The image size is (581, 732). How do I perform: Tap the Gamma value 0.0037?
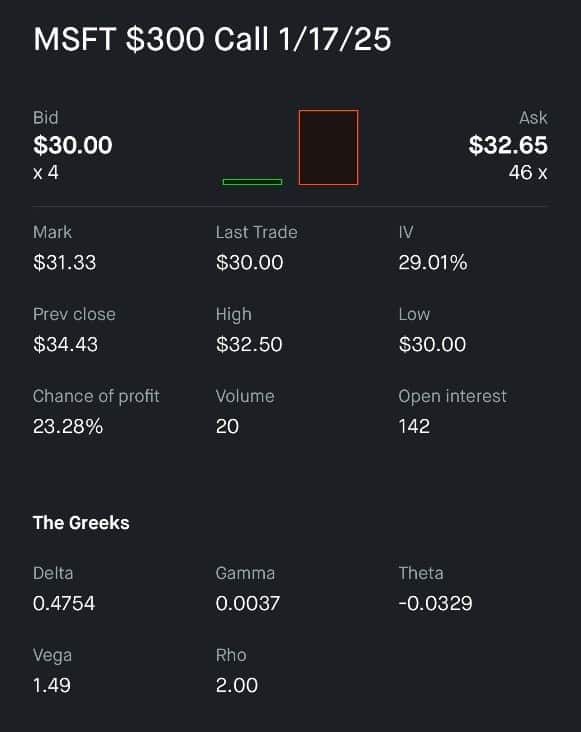[247, 603]
